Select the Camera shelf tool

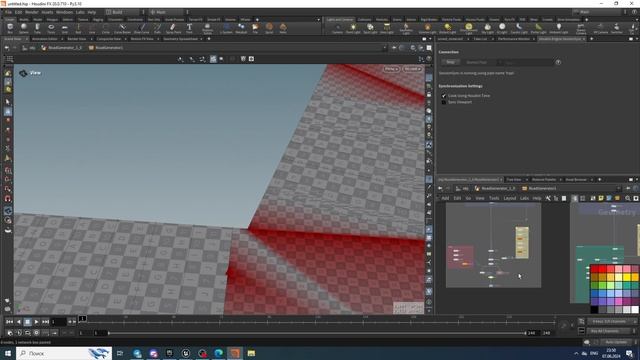(x=337, y=28)
